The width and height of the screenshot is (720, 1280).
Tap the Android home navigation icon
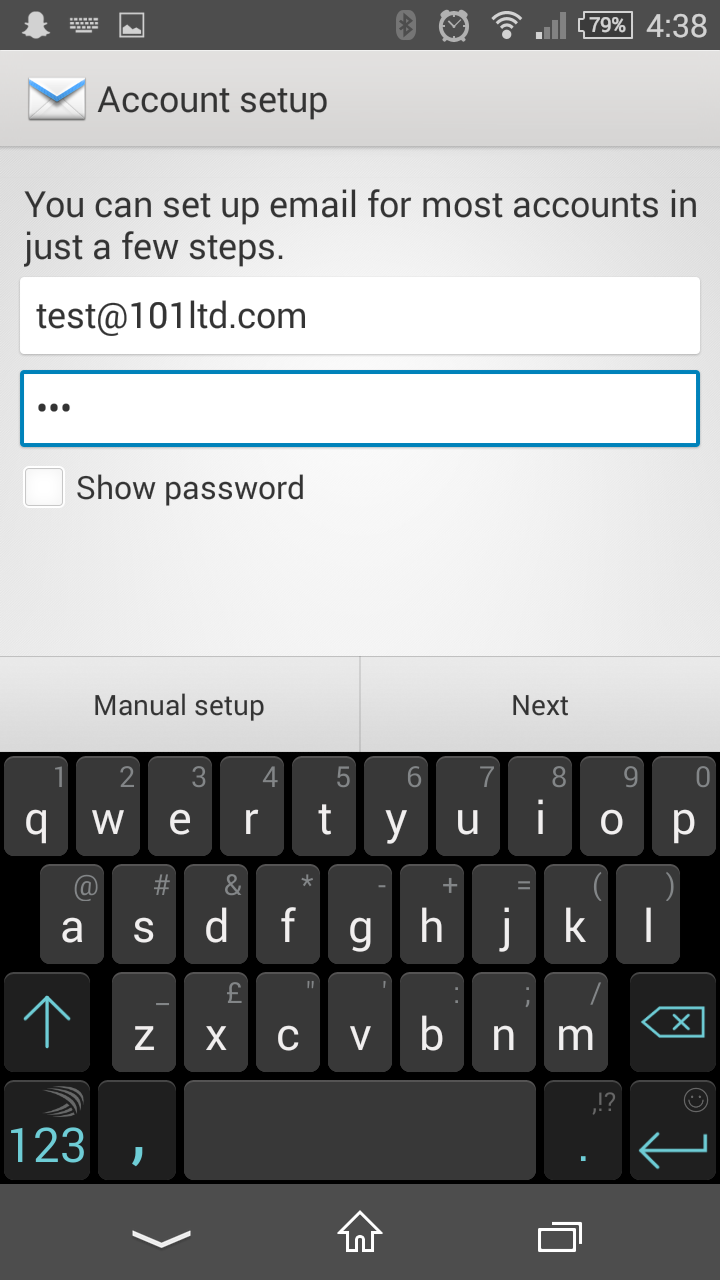[360, 1233]
